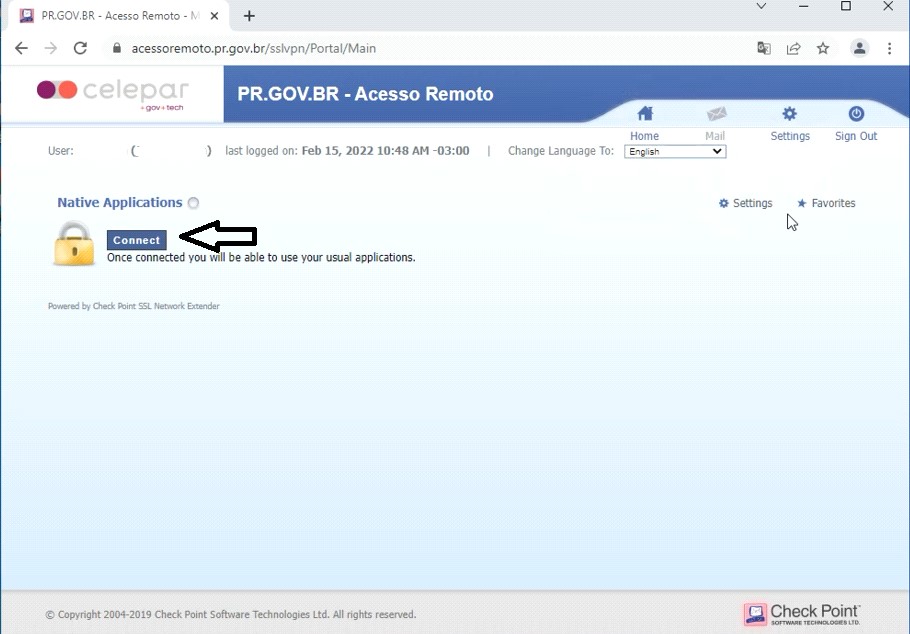
Task: Collapse the Native Applications section toggle
Action: (193, 203)
